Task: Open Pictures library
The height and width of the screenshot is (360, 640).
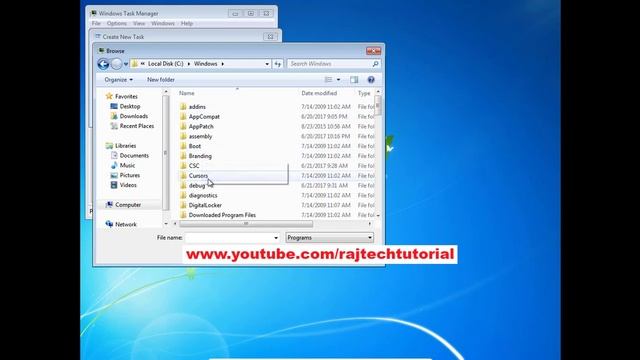Action: coord(130,175)
